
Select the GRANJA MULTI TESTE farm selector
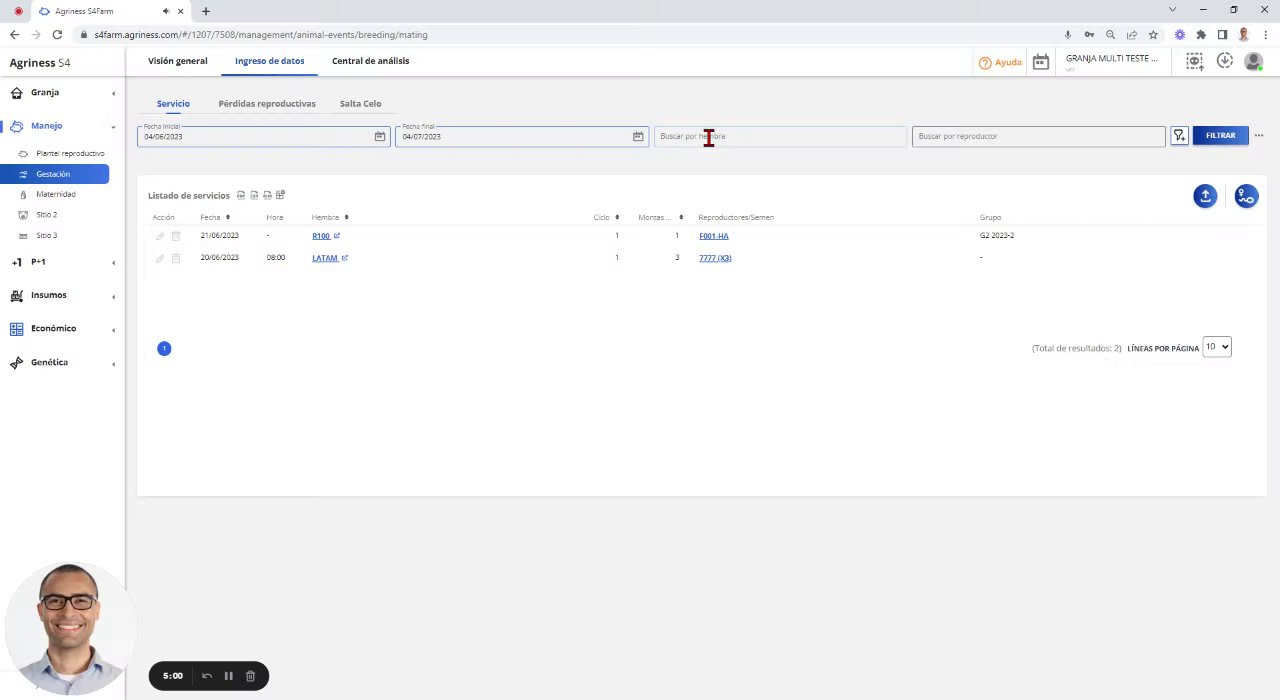click(1111, 59)
